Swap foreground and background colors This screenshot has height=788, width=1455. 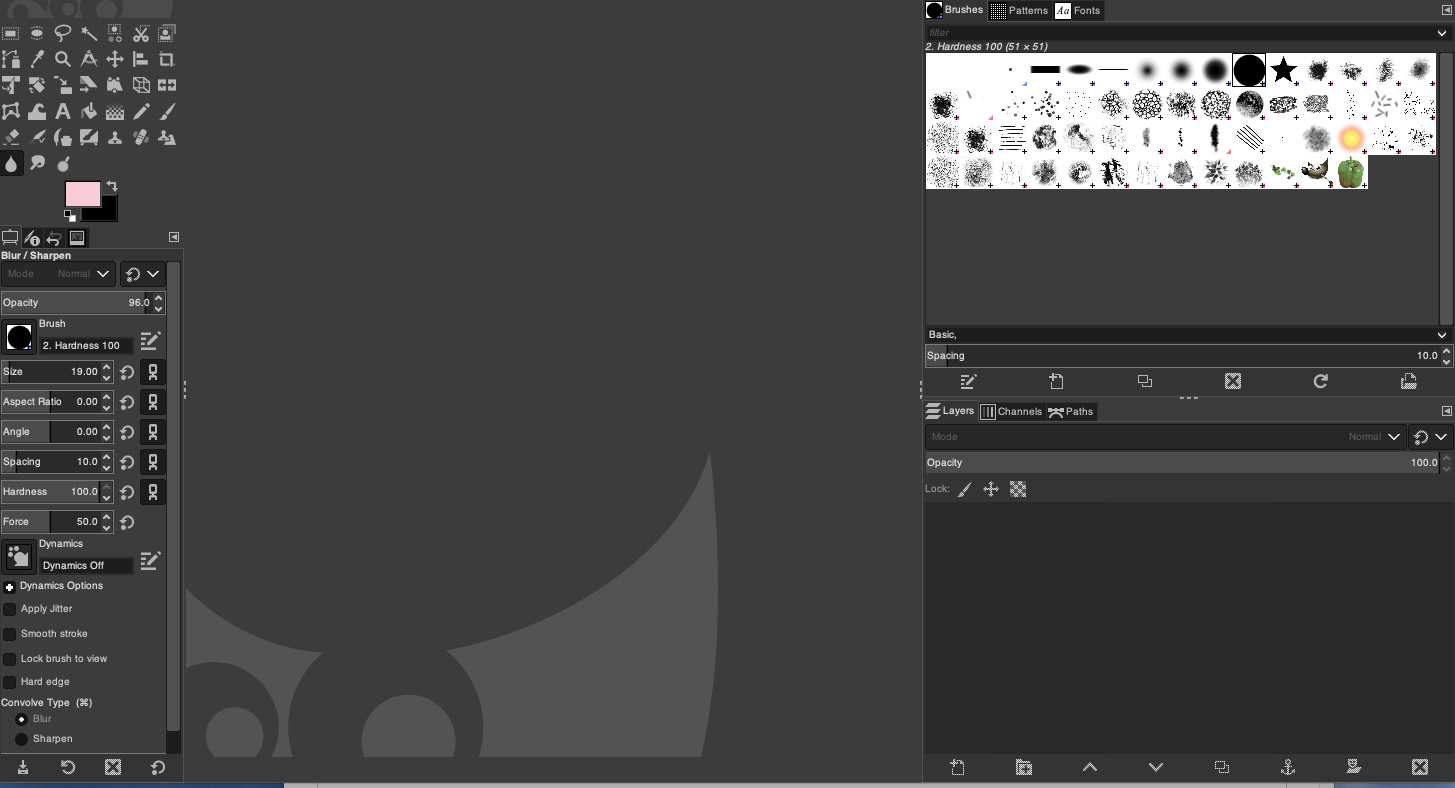tap(112, 186)
